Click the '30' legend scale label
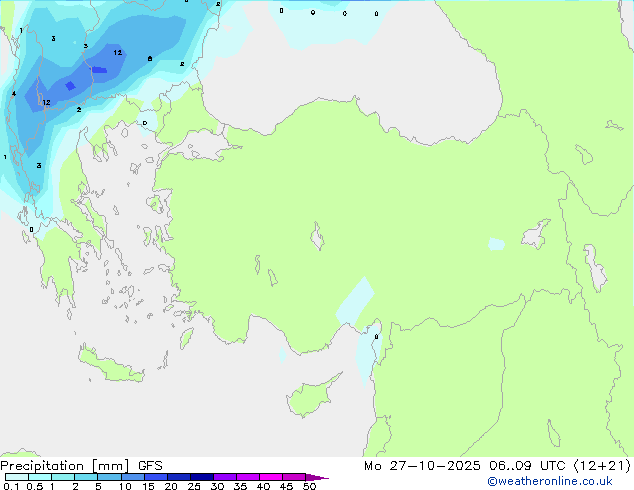Image resolution: width=634 pixels, height=490 pixels. click(217, 486)
